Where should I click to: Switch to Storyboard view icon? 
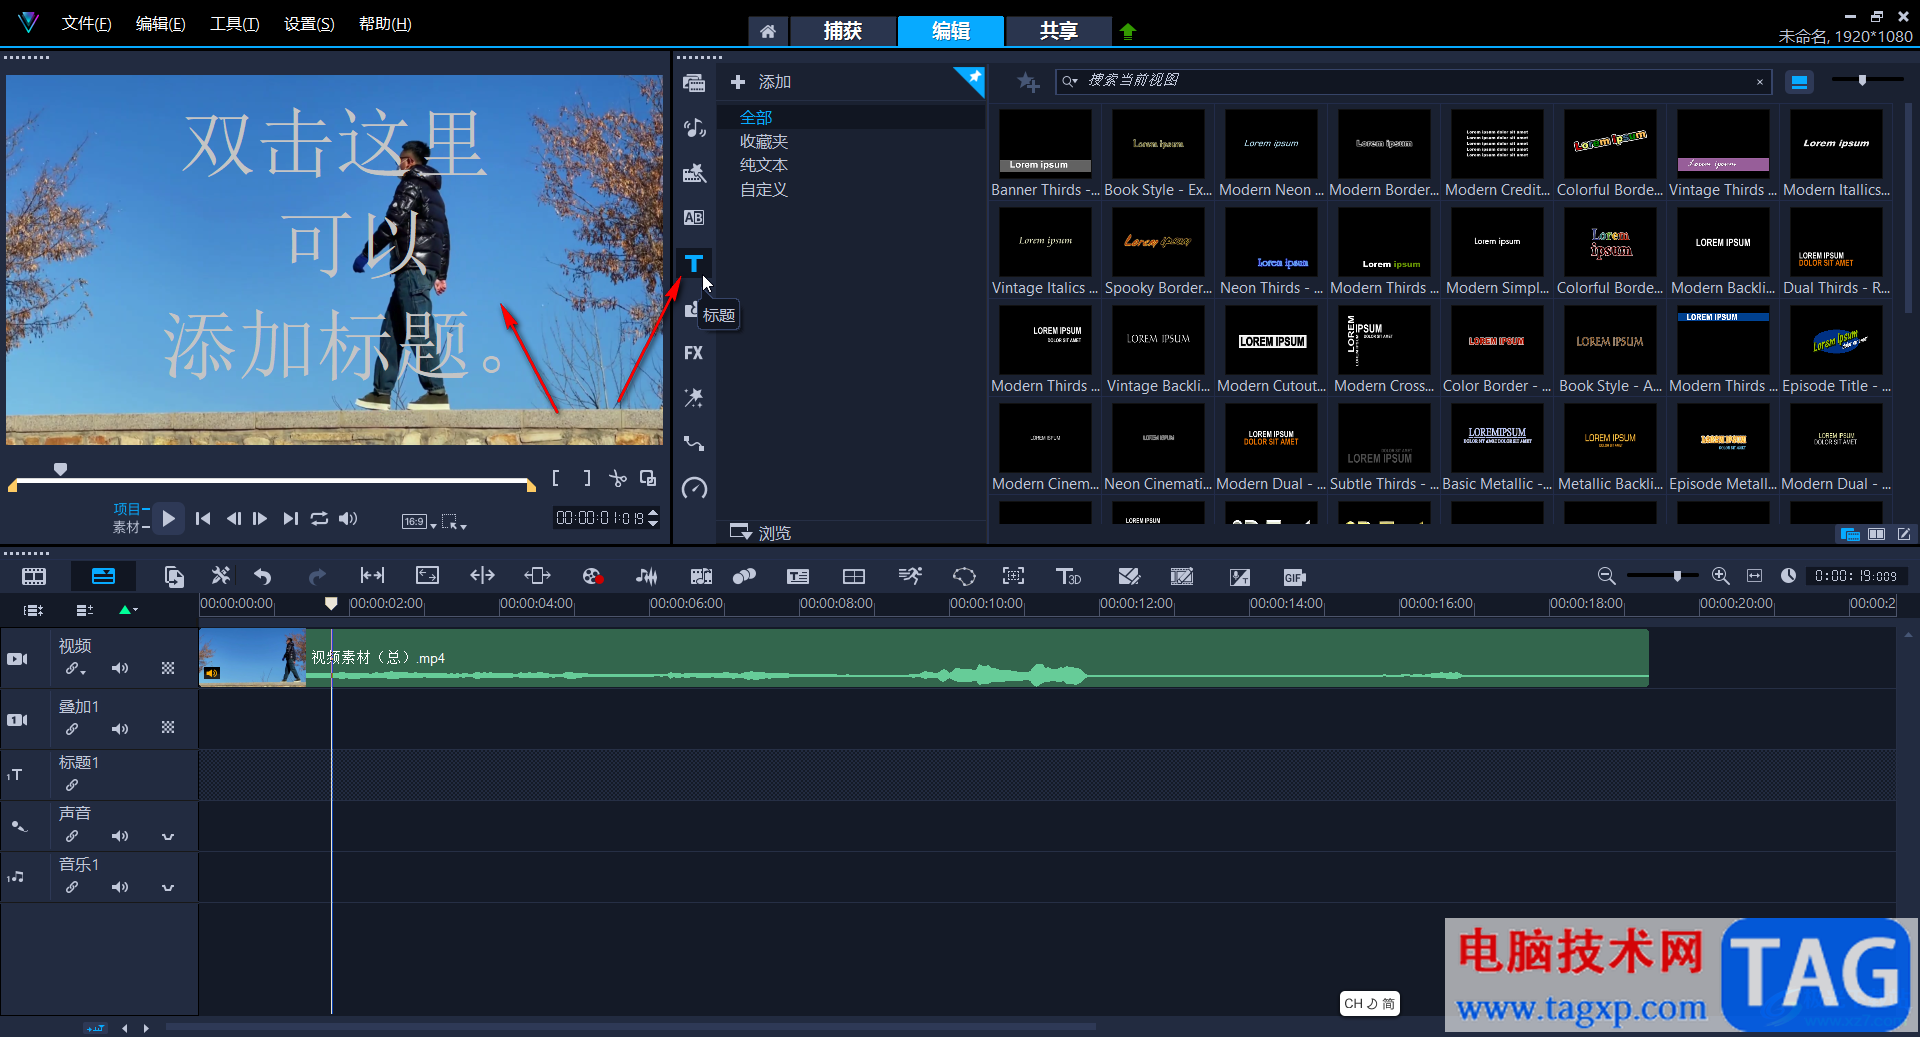click(x=34, y=576)
